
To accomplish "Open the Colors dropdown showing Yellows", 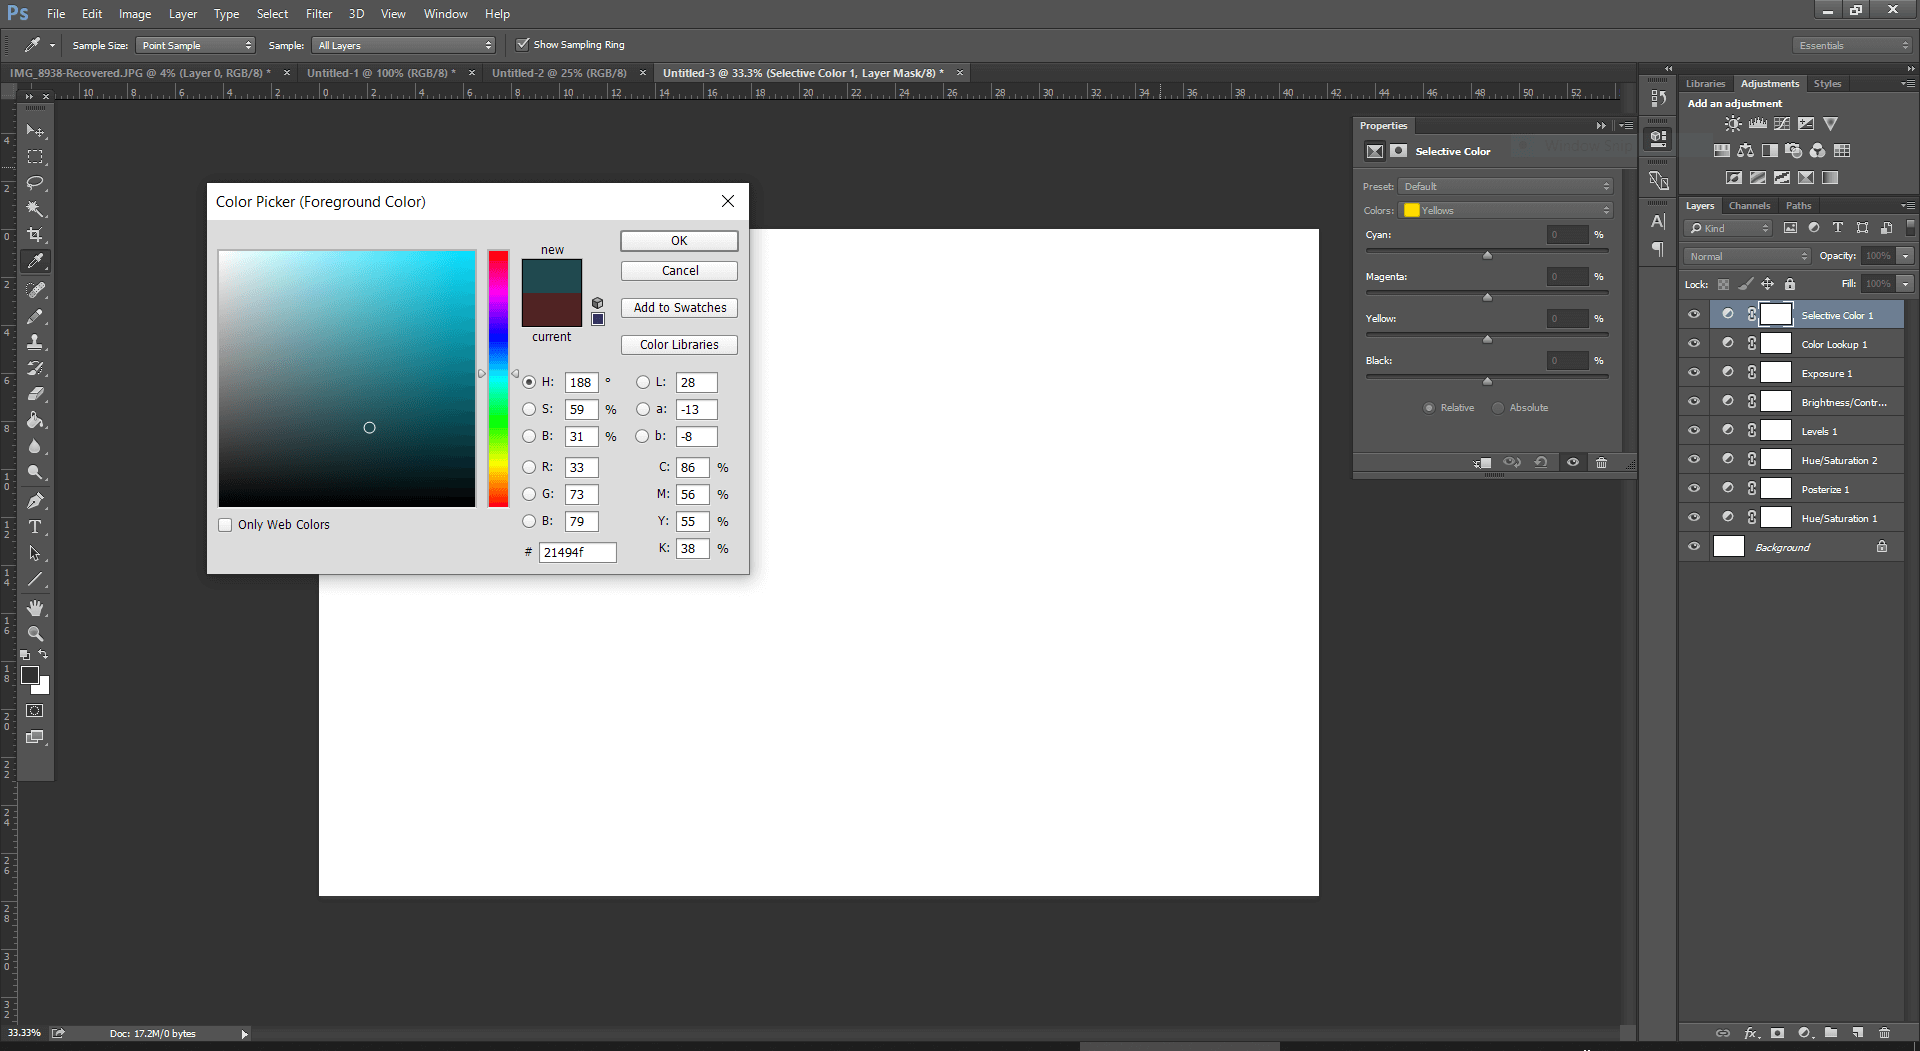I will coord(1506,210).
